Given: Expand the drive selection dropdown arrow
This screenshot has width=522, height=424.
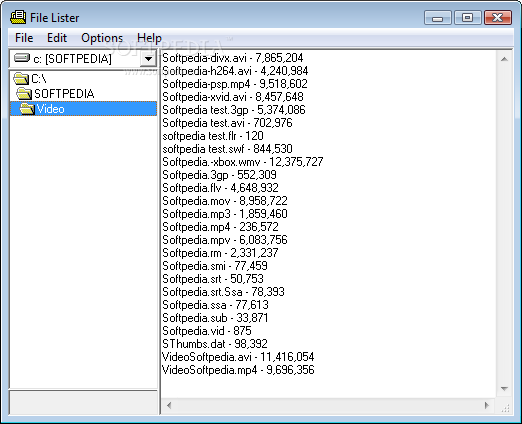Looking at the screenshot, I should pyautogui.click(x=148, y=59).
